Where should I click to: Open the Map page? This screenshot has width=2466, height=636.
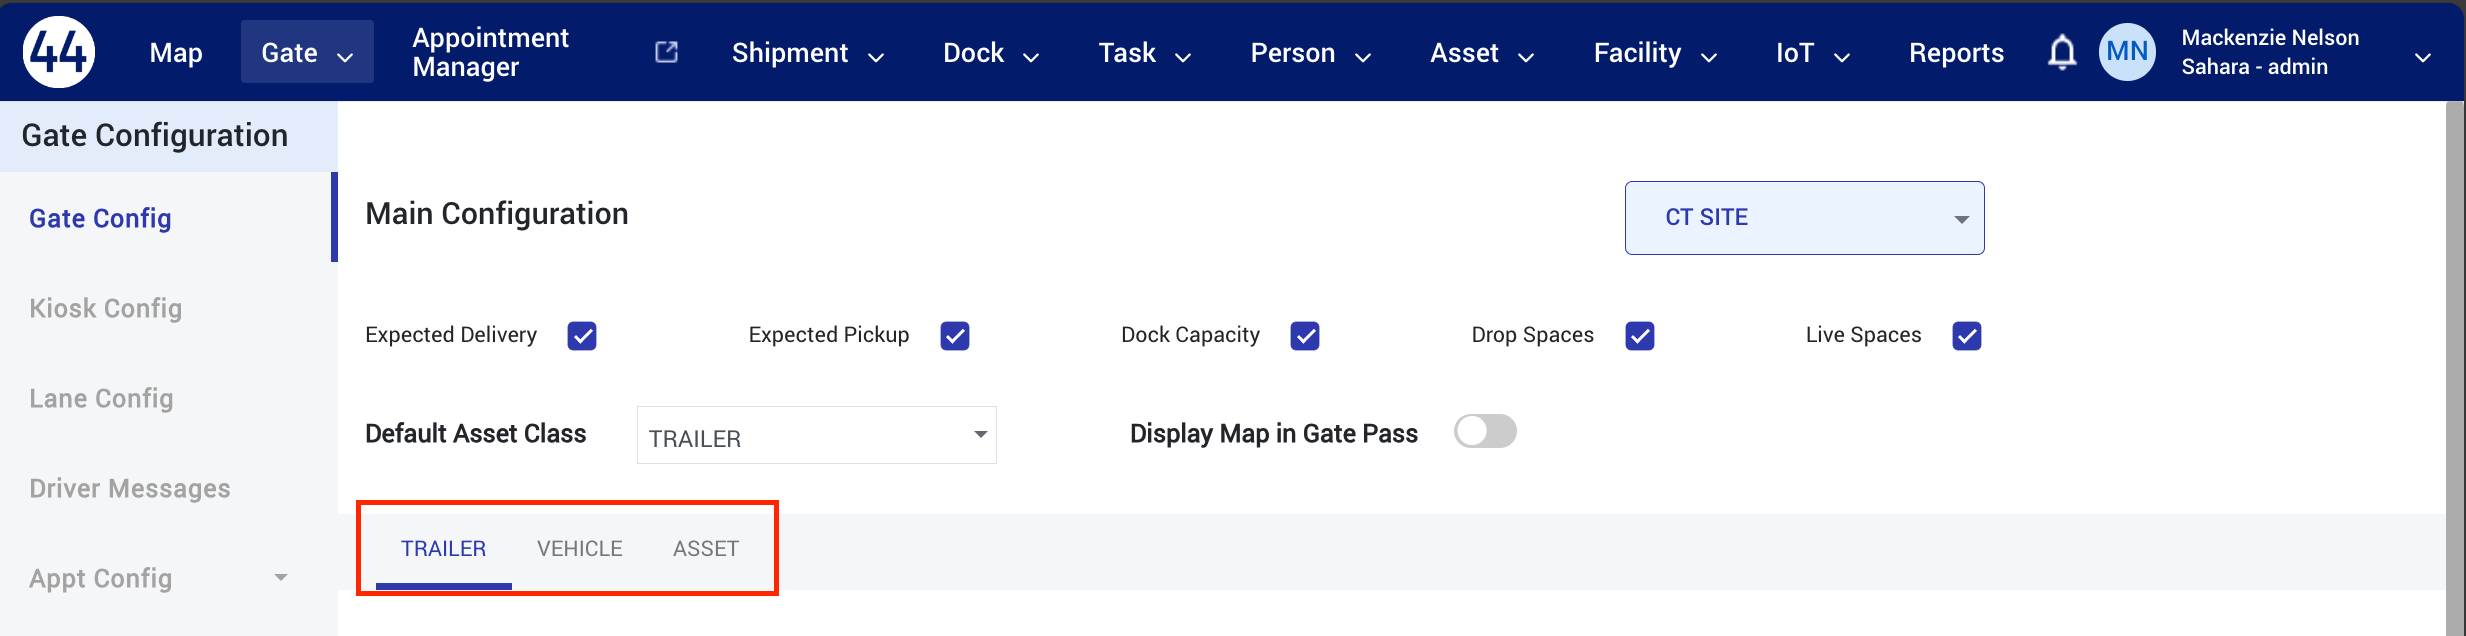click(x=176, y=52)
